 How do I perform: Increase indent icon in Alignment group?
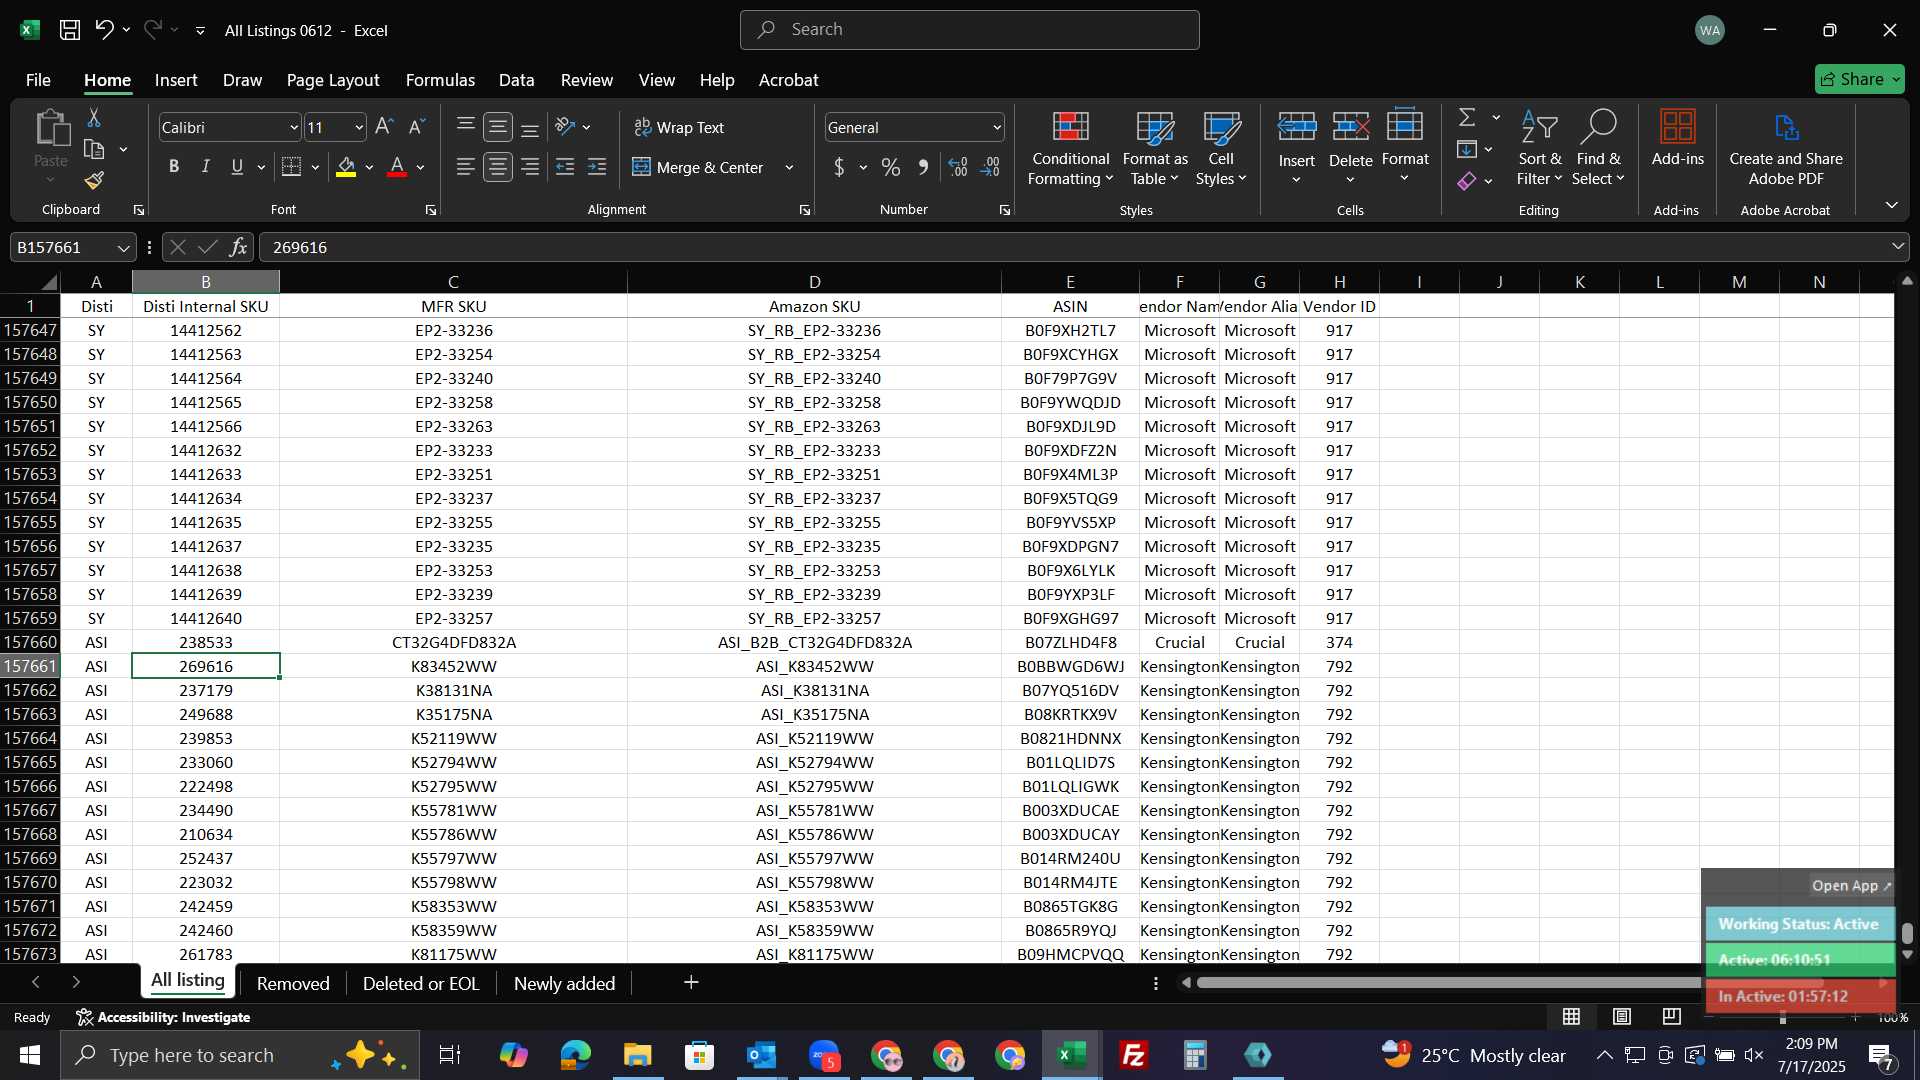coord(597,167)
